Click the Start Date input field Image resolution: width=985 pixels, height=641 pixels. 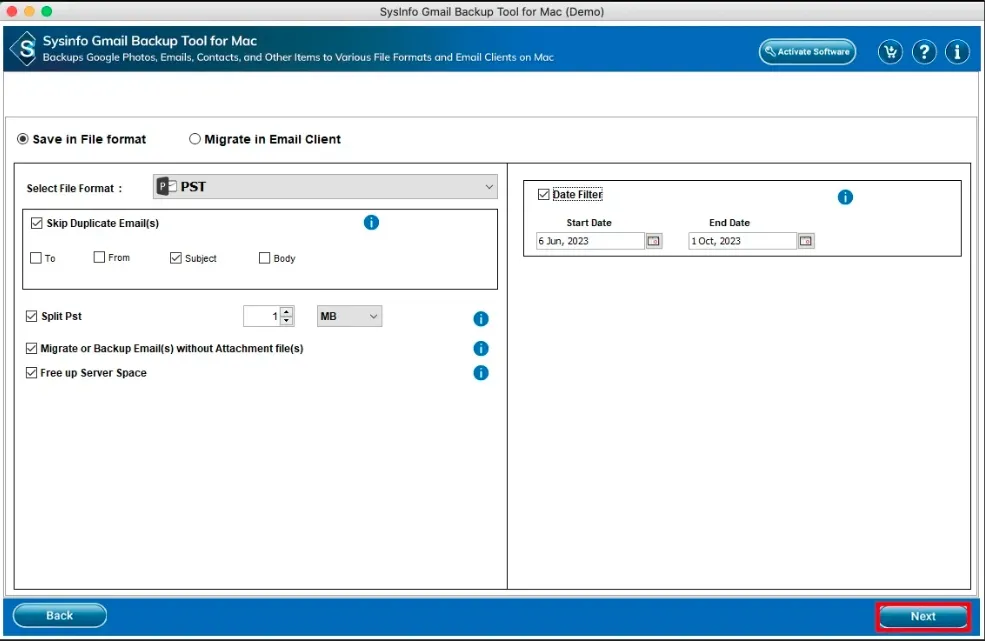pos(590,241)
